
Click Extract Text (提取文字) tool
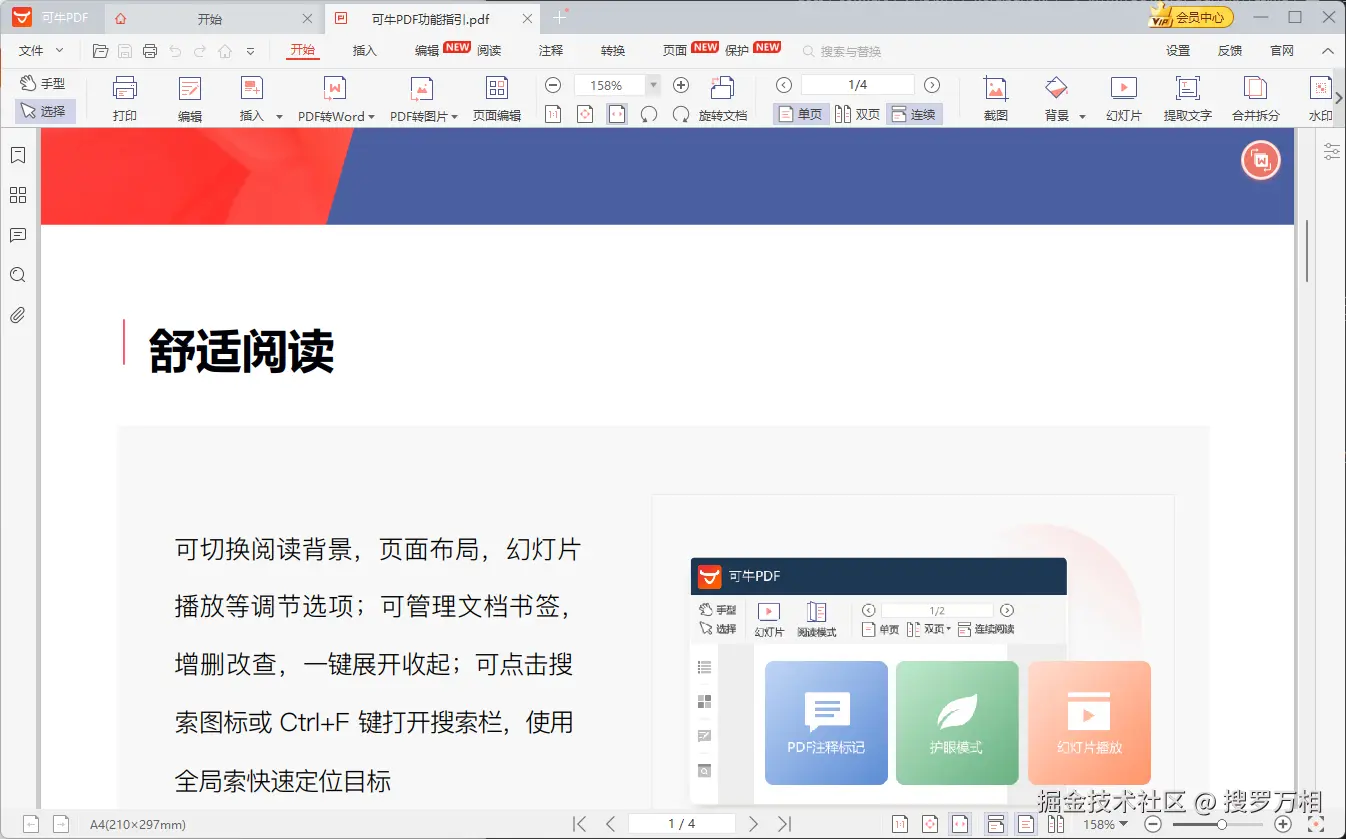tap(1187, 99)
